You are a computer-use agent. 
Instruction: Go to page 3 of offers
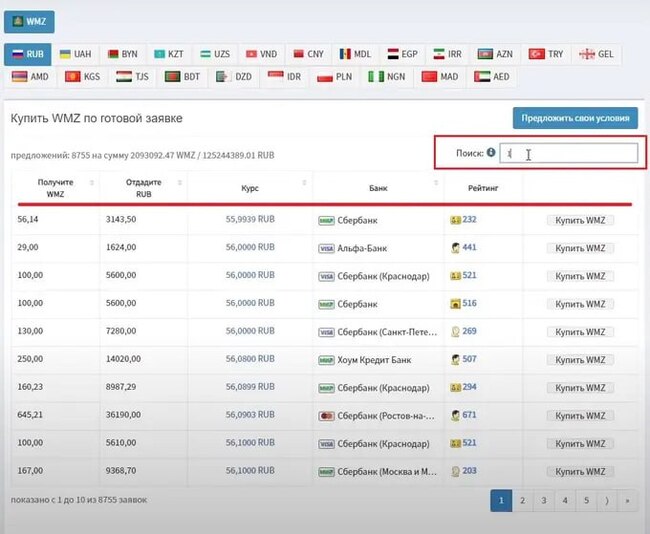[x=543, y=499]
